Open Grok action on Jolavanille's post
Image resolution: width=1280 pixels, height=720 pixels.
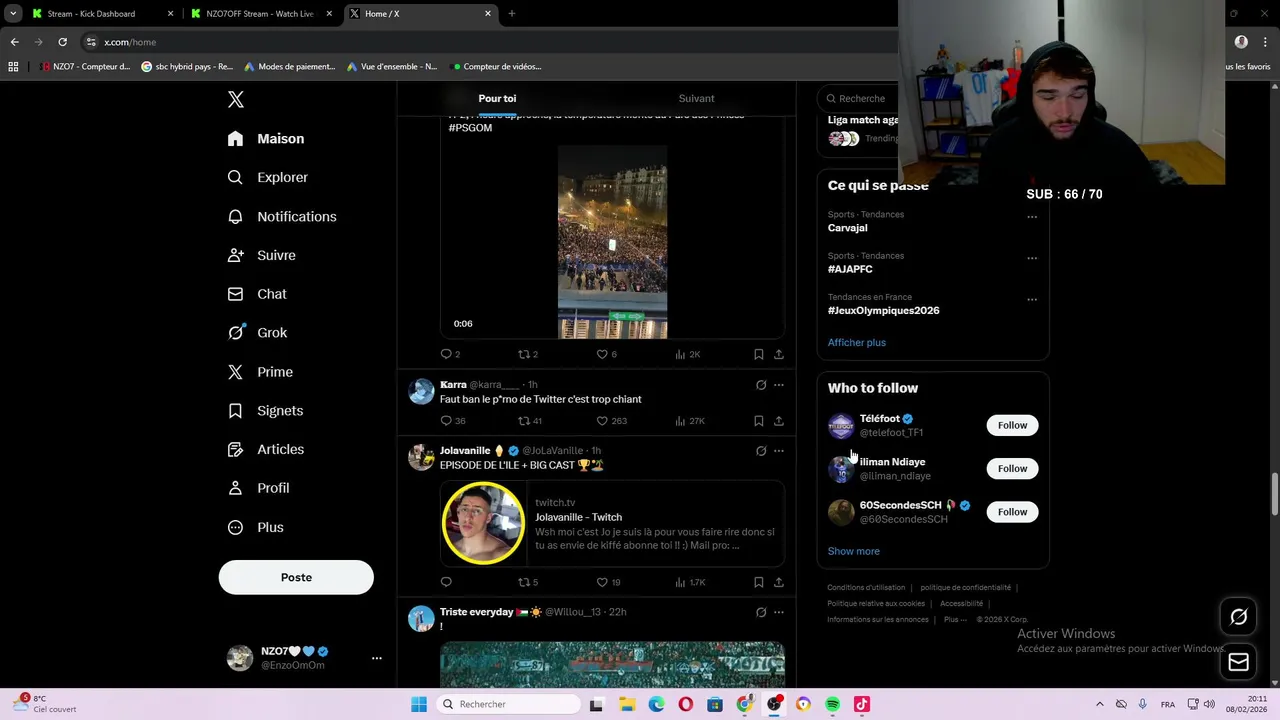761,451
